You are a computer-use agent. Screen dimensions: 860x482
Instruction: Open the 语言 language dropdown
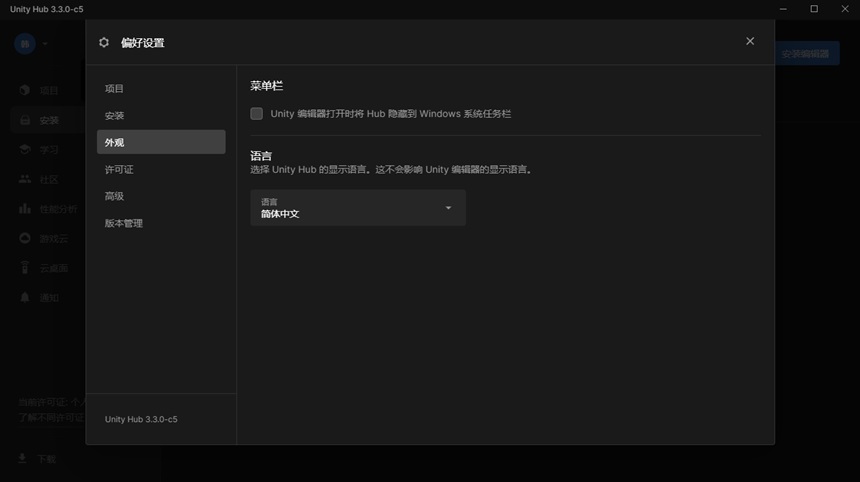358,208
